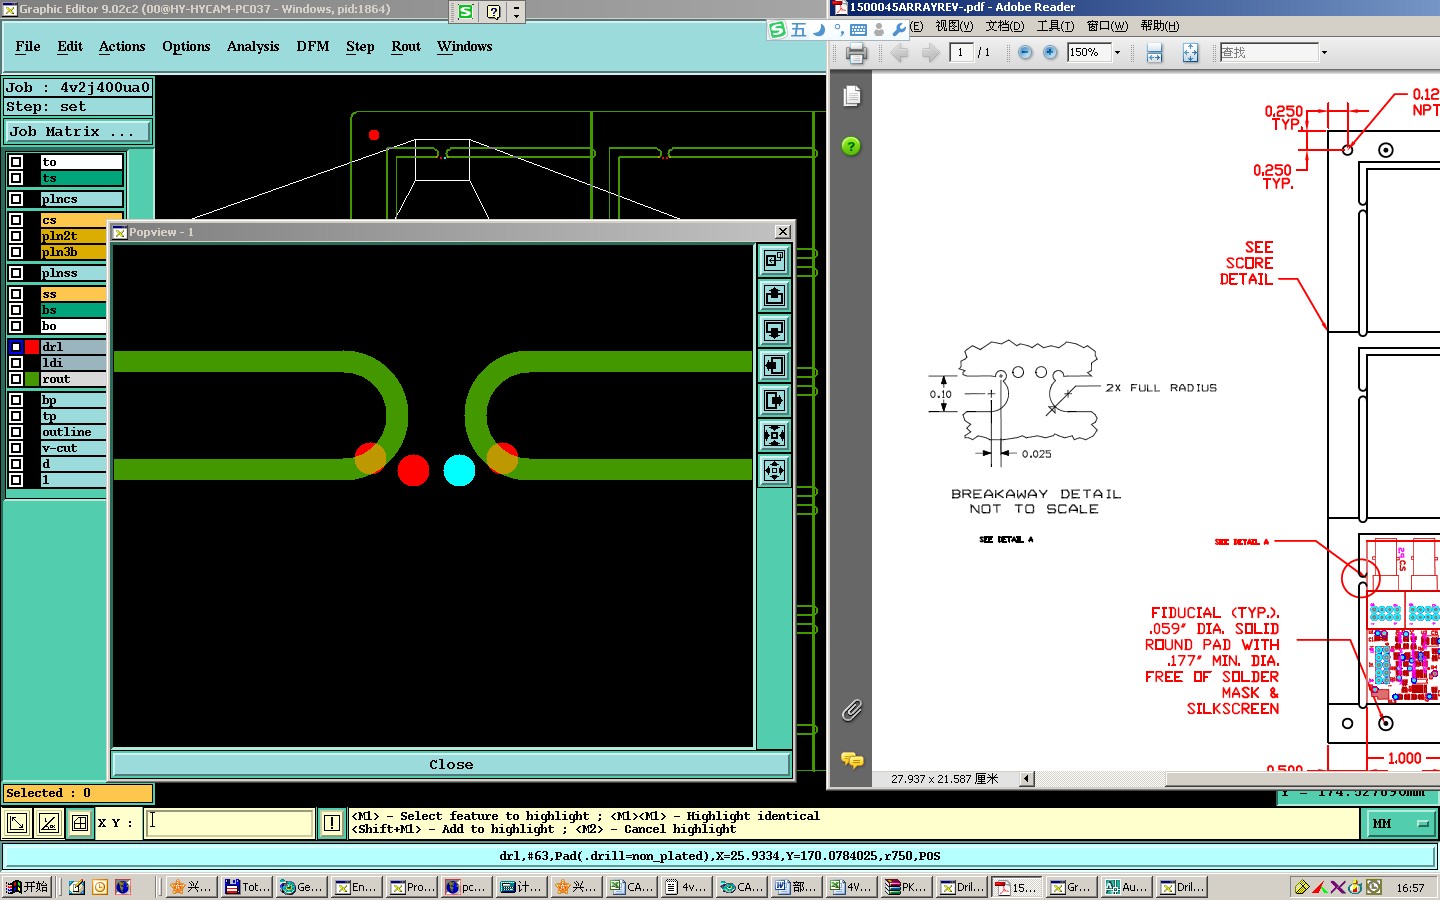Click the 查找 find text field in Reader
Viewport: 1440px width, 900px height.
1269,52
